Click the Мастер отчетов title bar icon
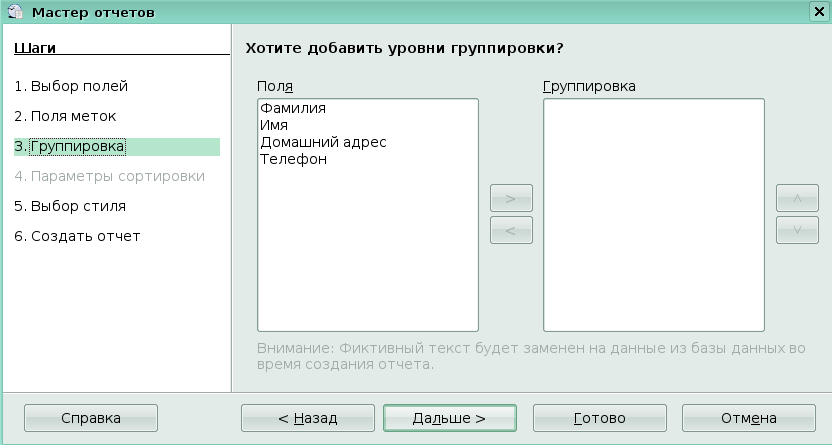Image resolution: width=832 pixels, height=445 pixels. tap(14, 12)
